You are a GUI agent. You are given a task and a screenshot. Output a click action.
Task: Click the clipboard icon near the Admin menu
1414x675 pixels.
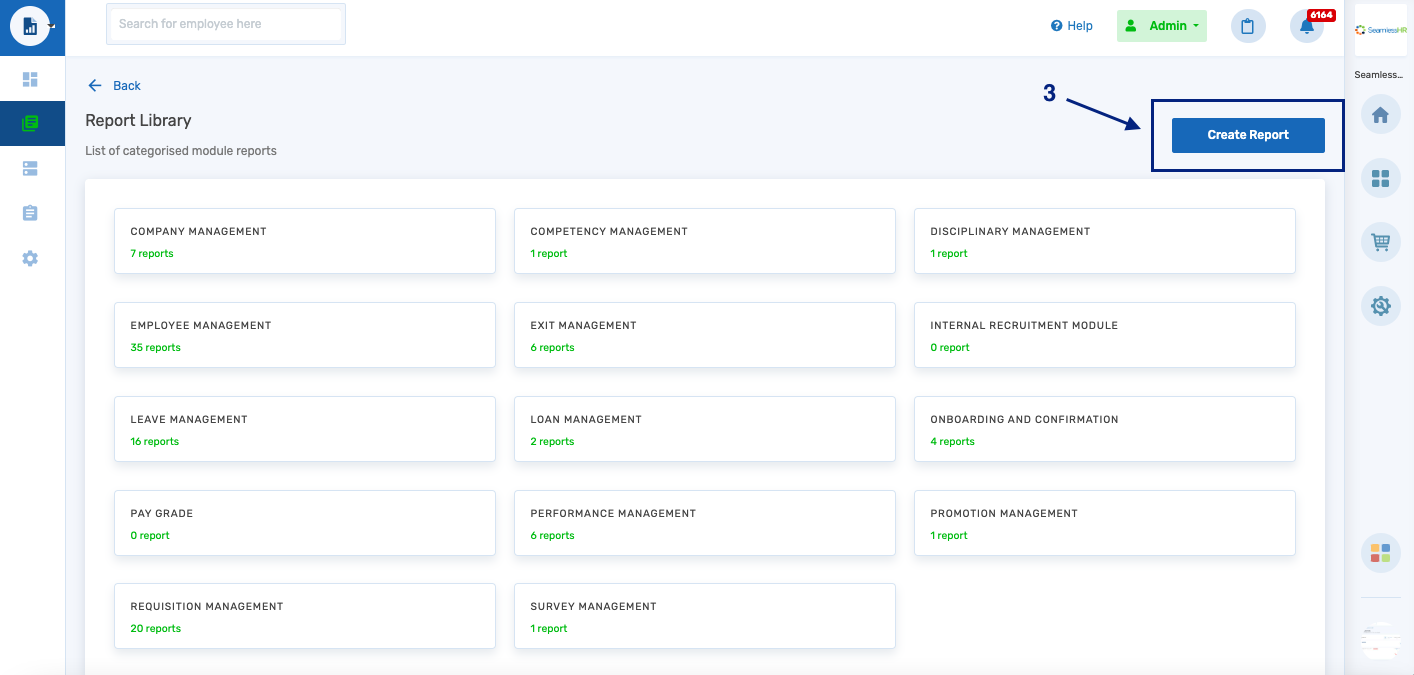pos(1247,25)
